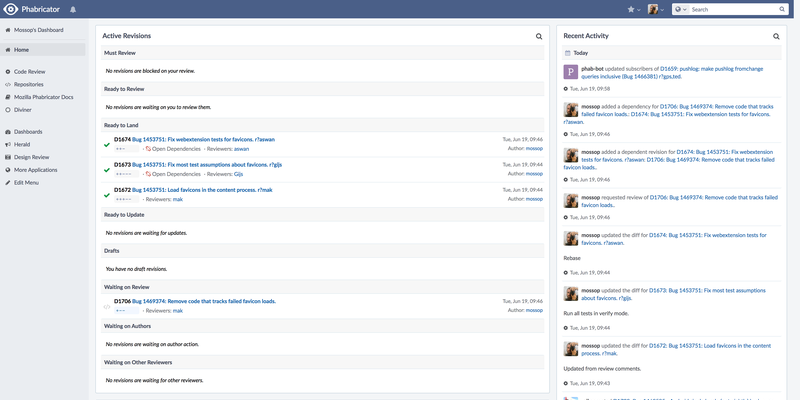Click accepted checkmark for D1673
Screen dimensions: 800x400
[x=107, y=169]
